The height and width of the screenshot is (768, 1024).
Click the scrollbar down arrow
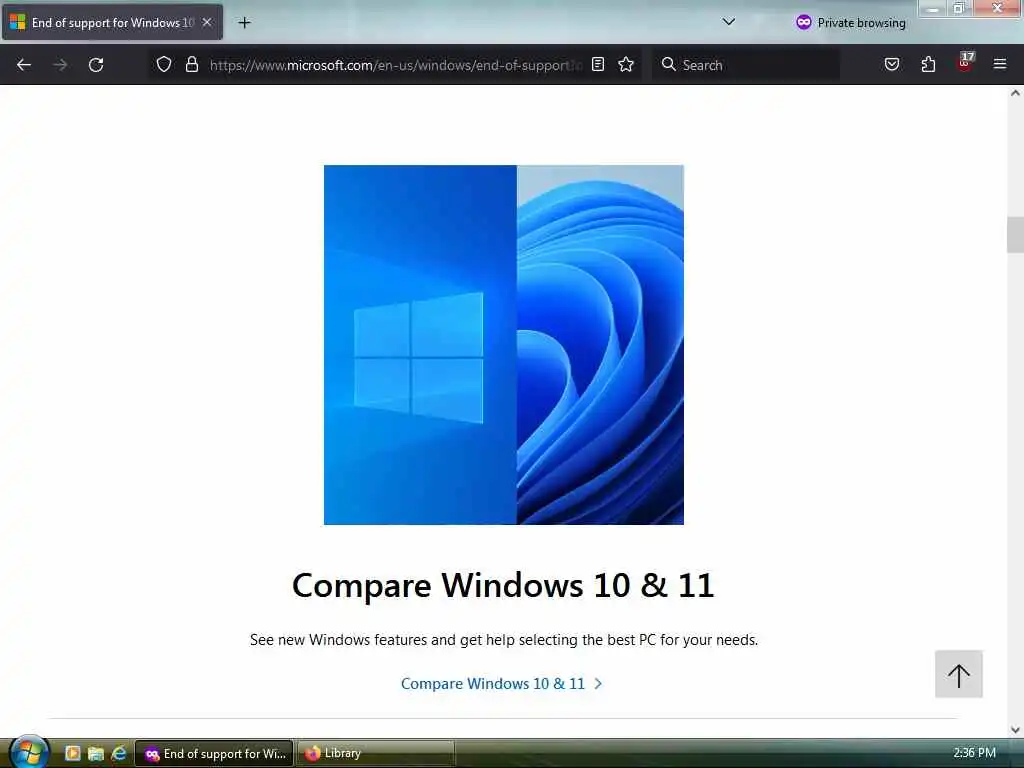point(1015,729)
